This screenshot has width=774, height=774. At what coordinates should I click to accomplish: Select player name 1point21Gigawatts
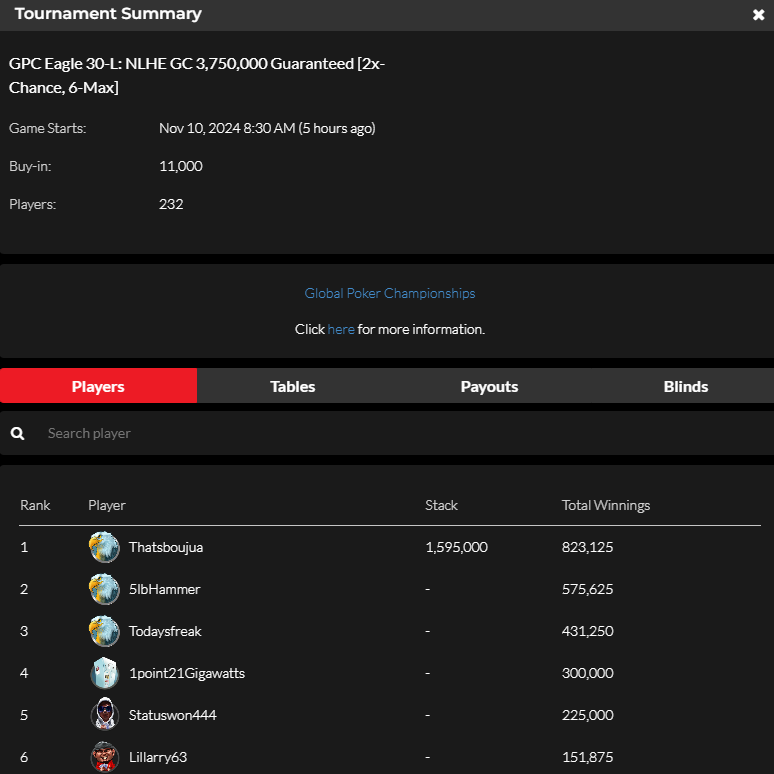tap(187, 673)
